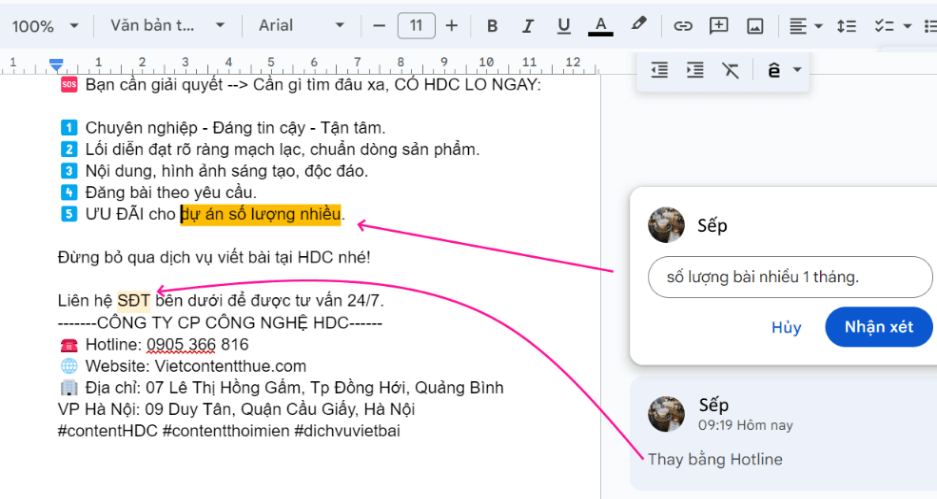The width and height of the screenshot is (937, 499).
Task: Add a comment using the toolbar icon
Action: (718, 26)
